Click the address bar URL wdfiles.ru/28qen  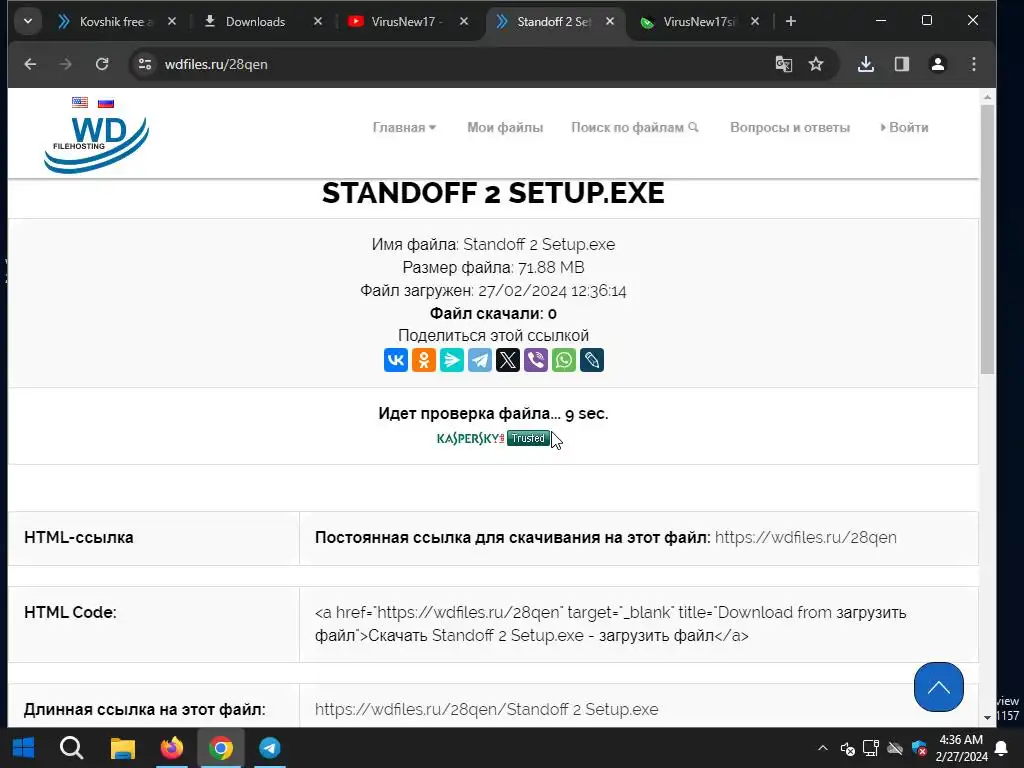[216, 64]
